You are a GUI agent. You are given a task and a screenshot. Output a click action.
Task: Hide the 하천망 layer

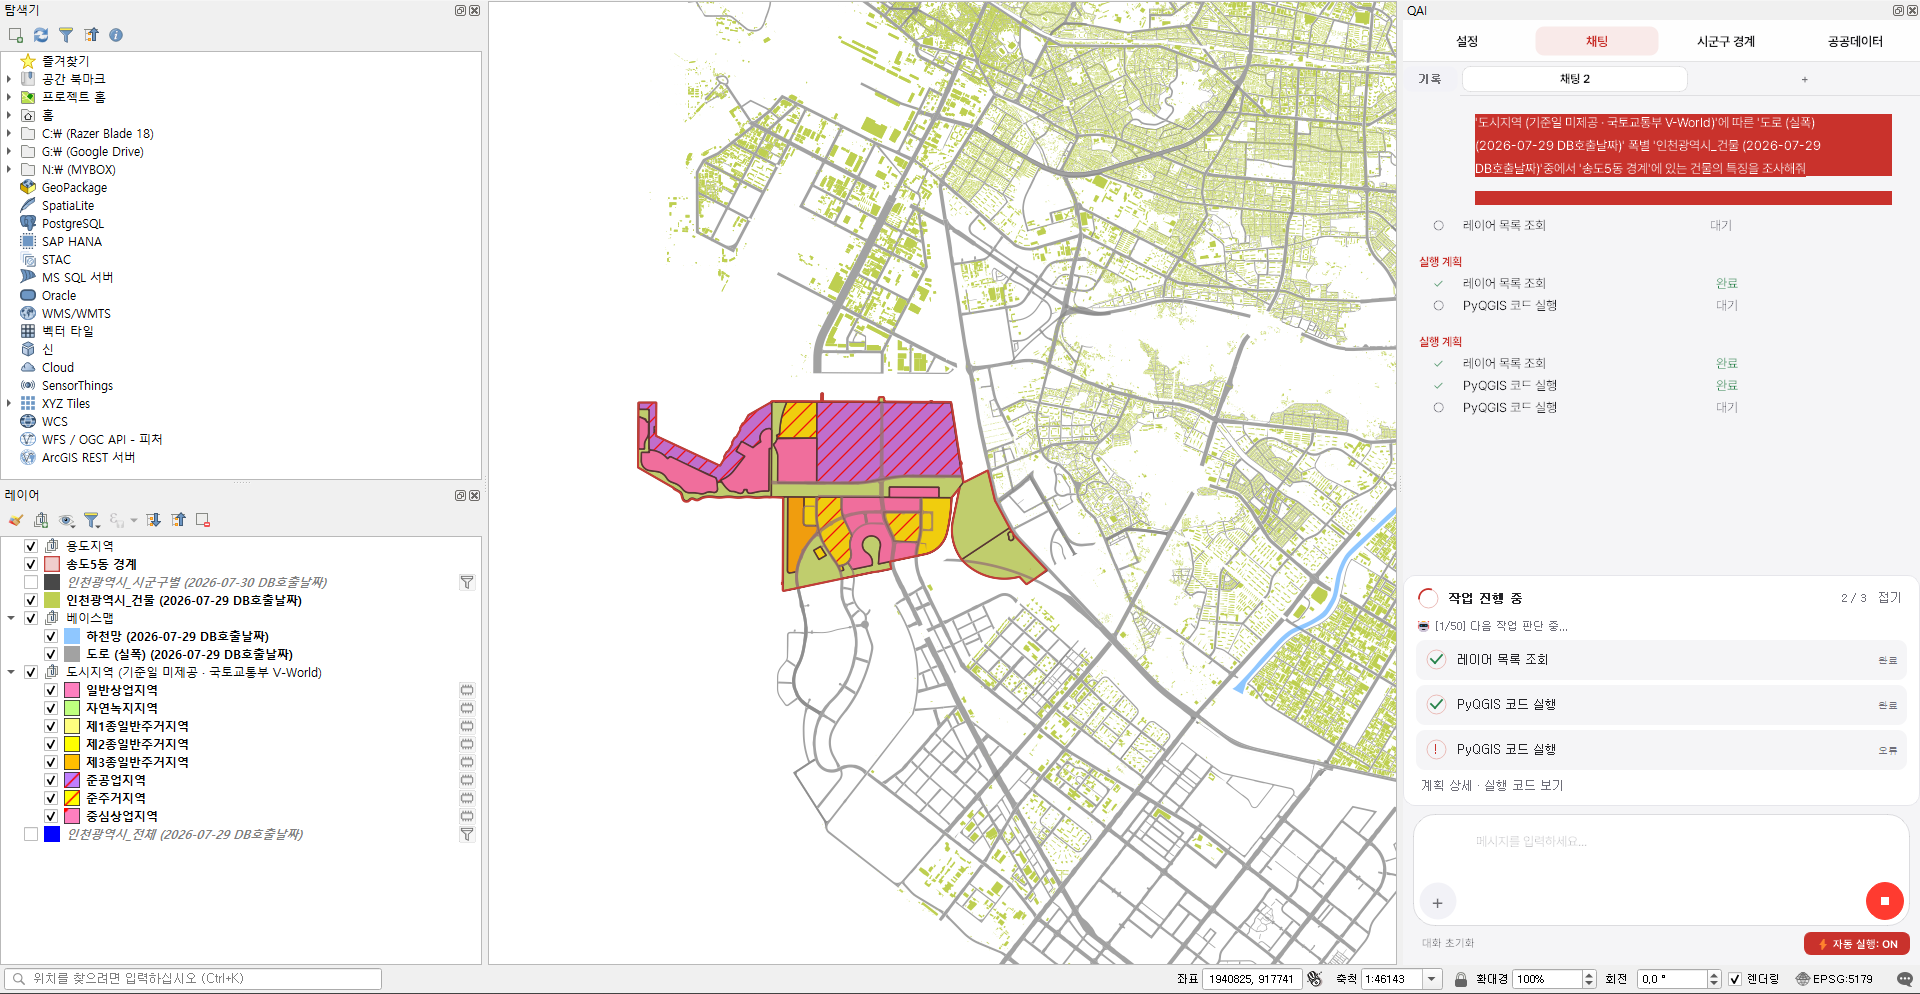click(x=51, y=636)
